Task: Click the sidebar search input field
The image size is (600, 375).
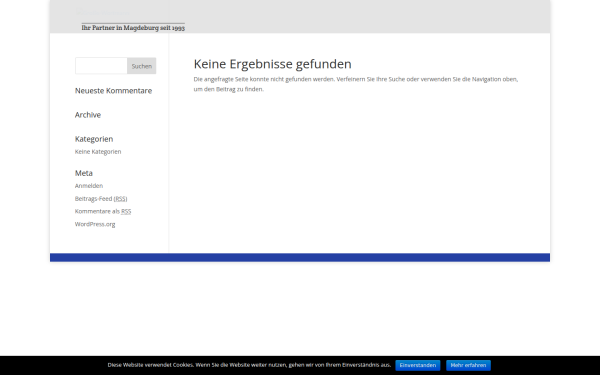Action: pos(101,66)
